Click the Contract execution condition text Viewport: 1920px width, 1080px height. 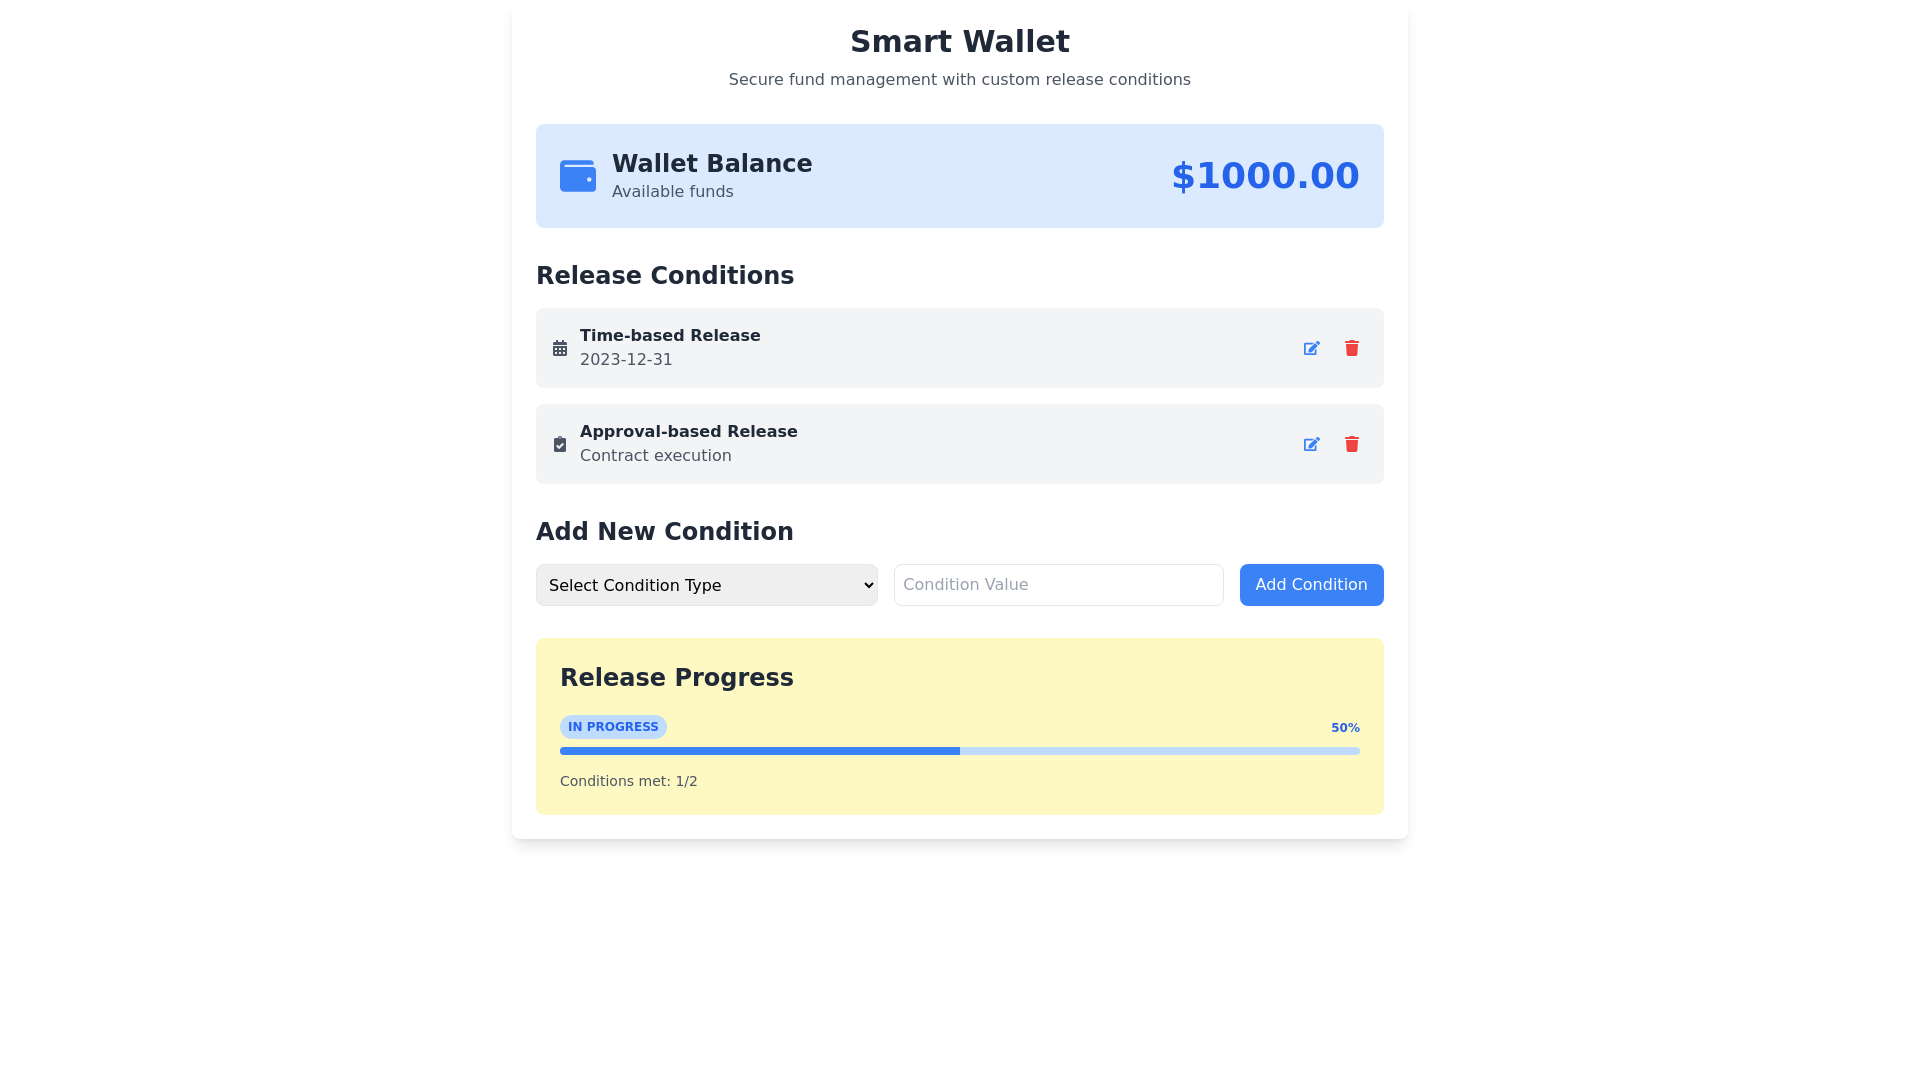pyautogui.click(x=655, y=456)
